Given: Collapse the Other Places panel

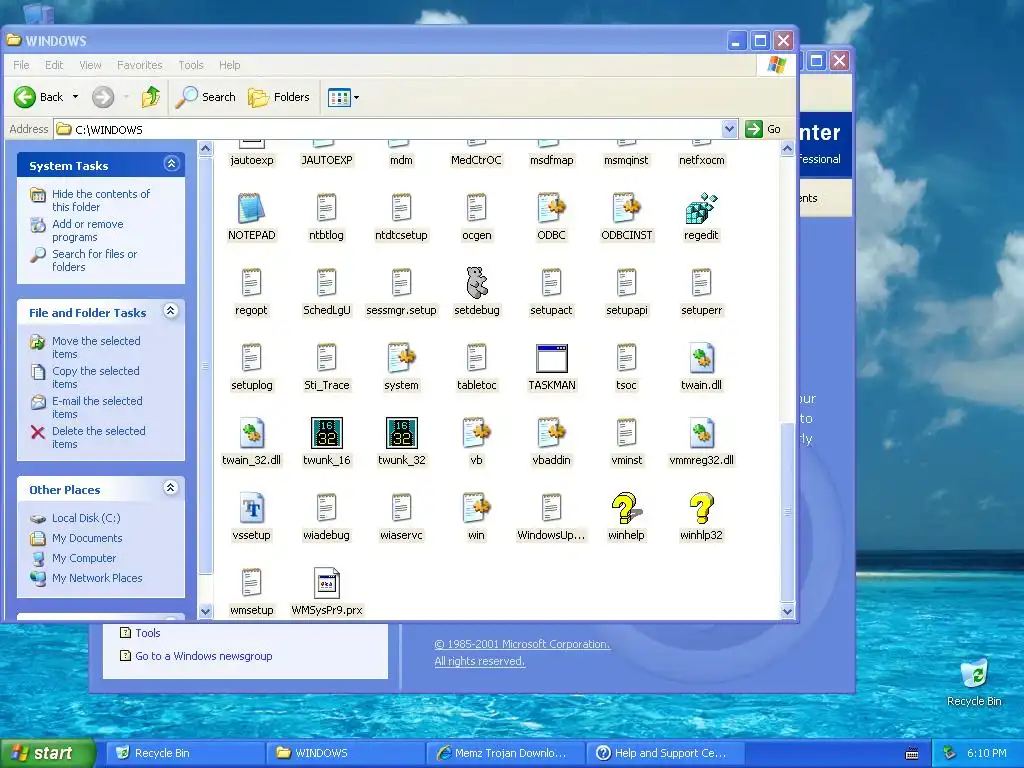Looking at the screenshot, I should (171, 488).
